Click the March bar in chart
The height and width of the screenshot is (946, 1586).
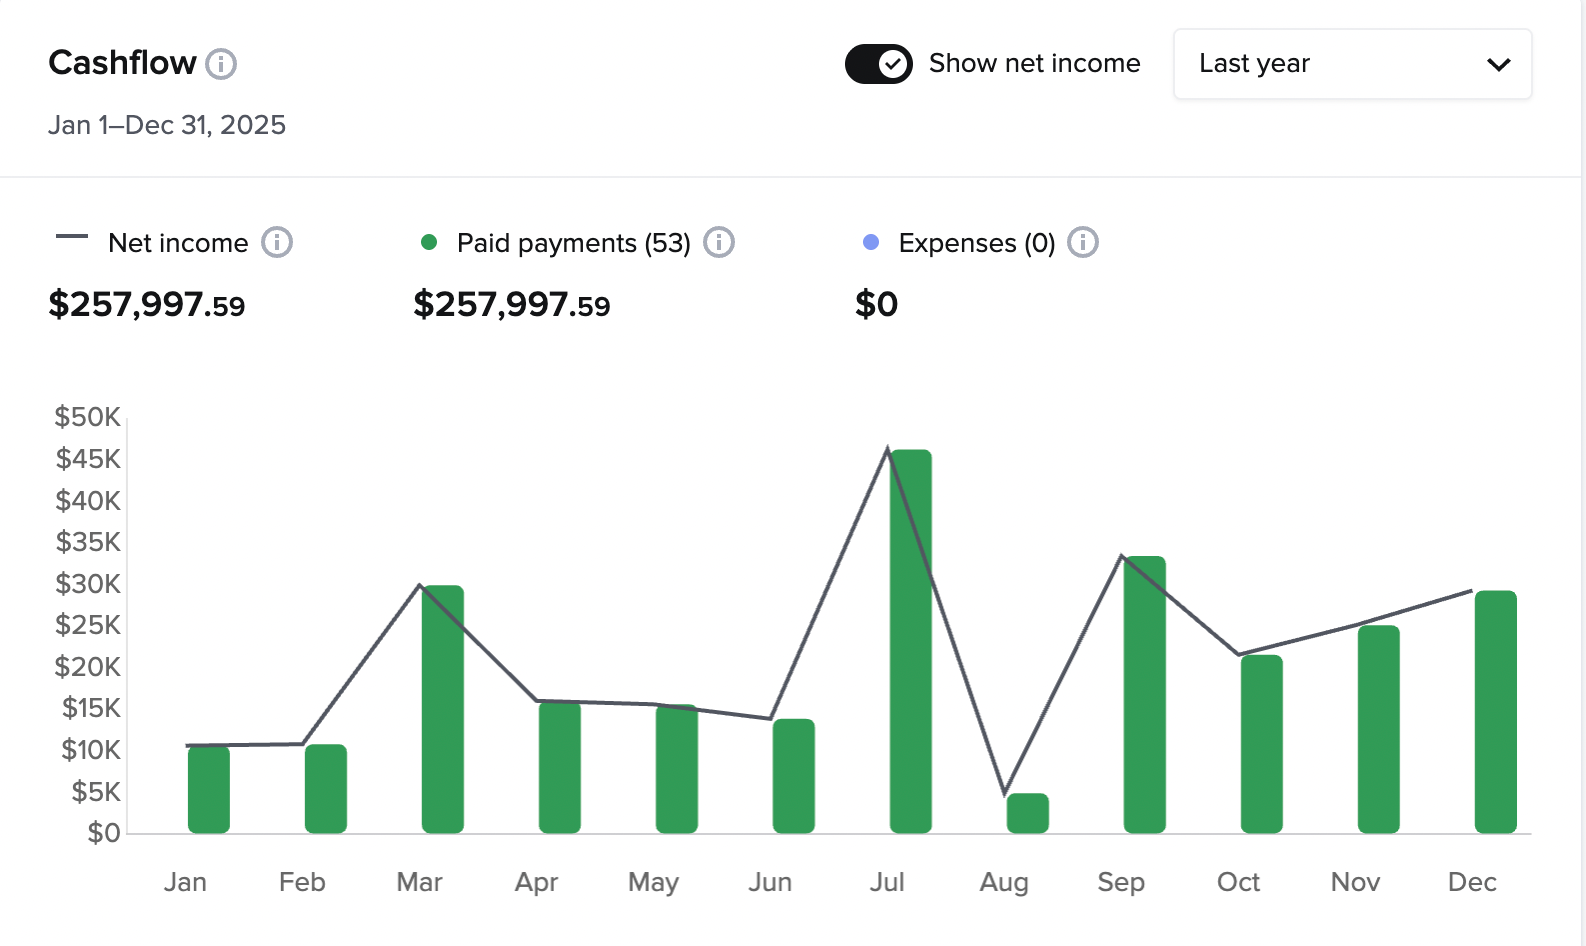coord(443,709)
